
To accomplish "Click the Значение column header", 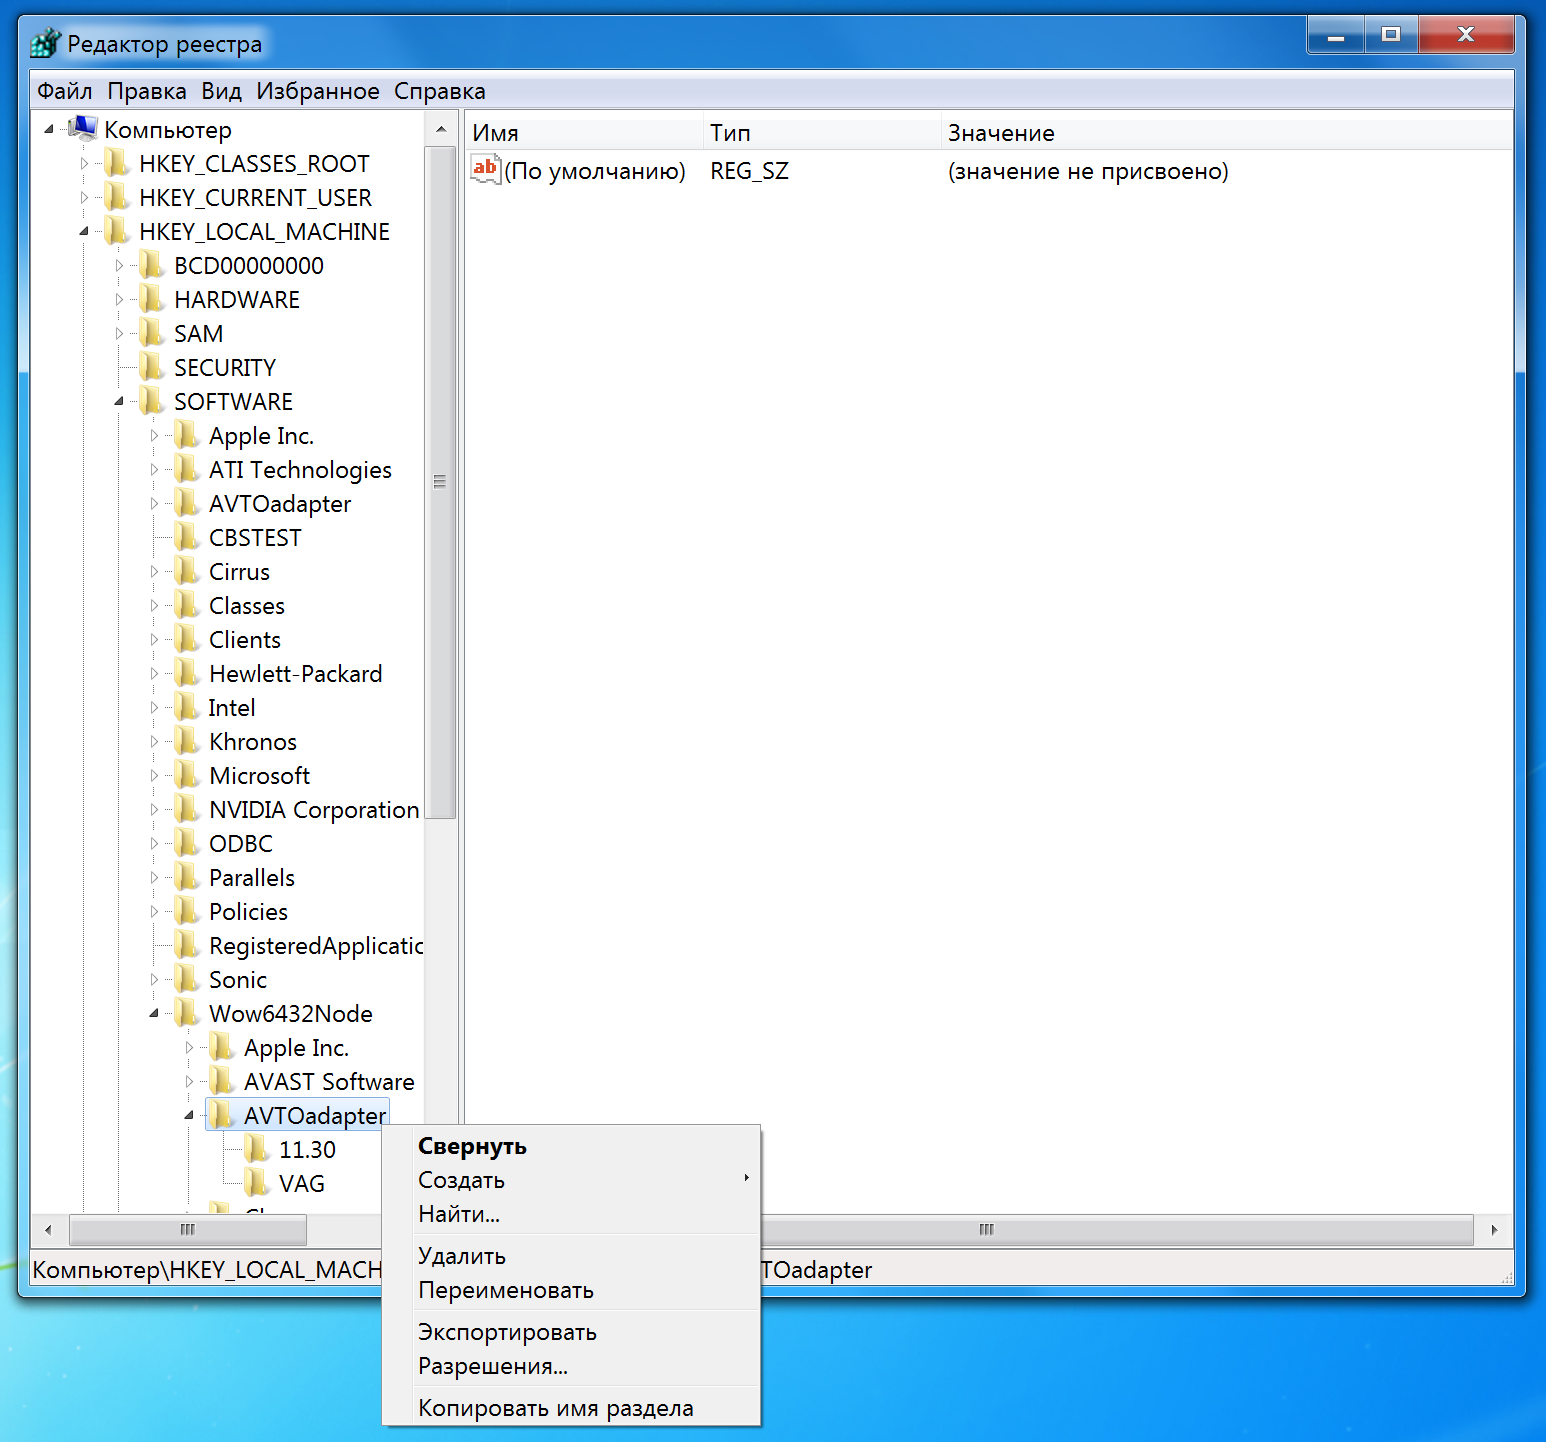I will [1000, 132].
